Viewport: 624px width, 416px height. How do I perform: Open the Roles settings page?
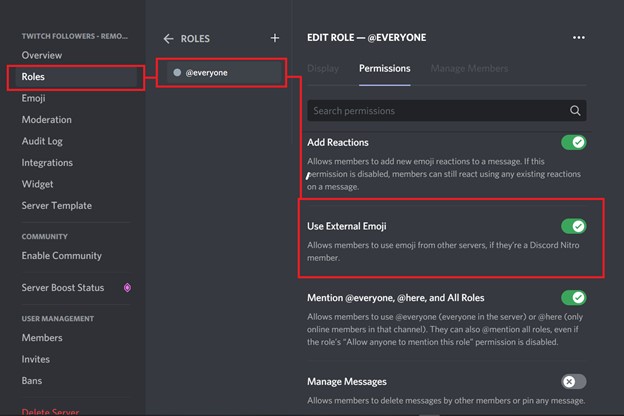coord(76,77)
